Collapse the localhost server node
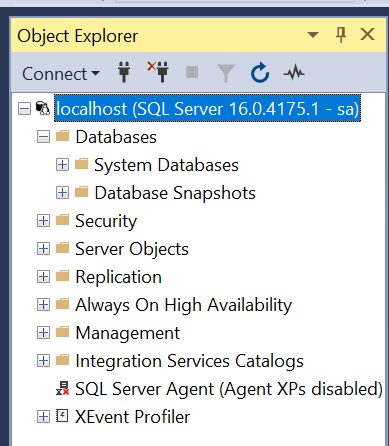The width and height of the screenshot is (389, 446). pyautogui.click(x=24, y=109)
